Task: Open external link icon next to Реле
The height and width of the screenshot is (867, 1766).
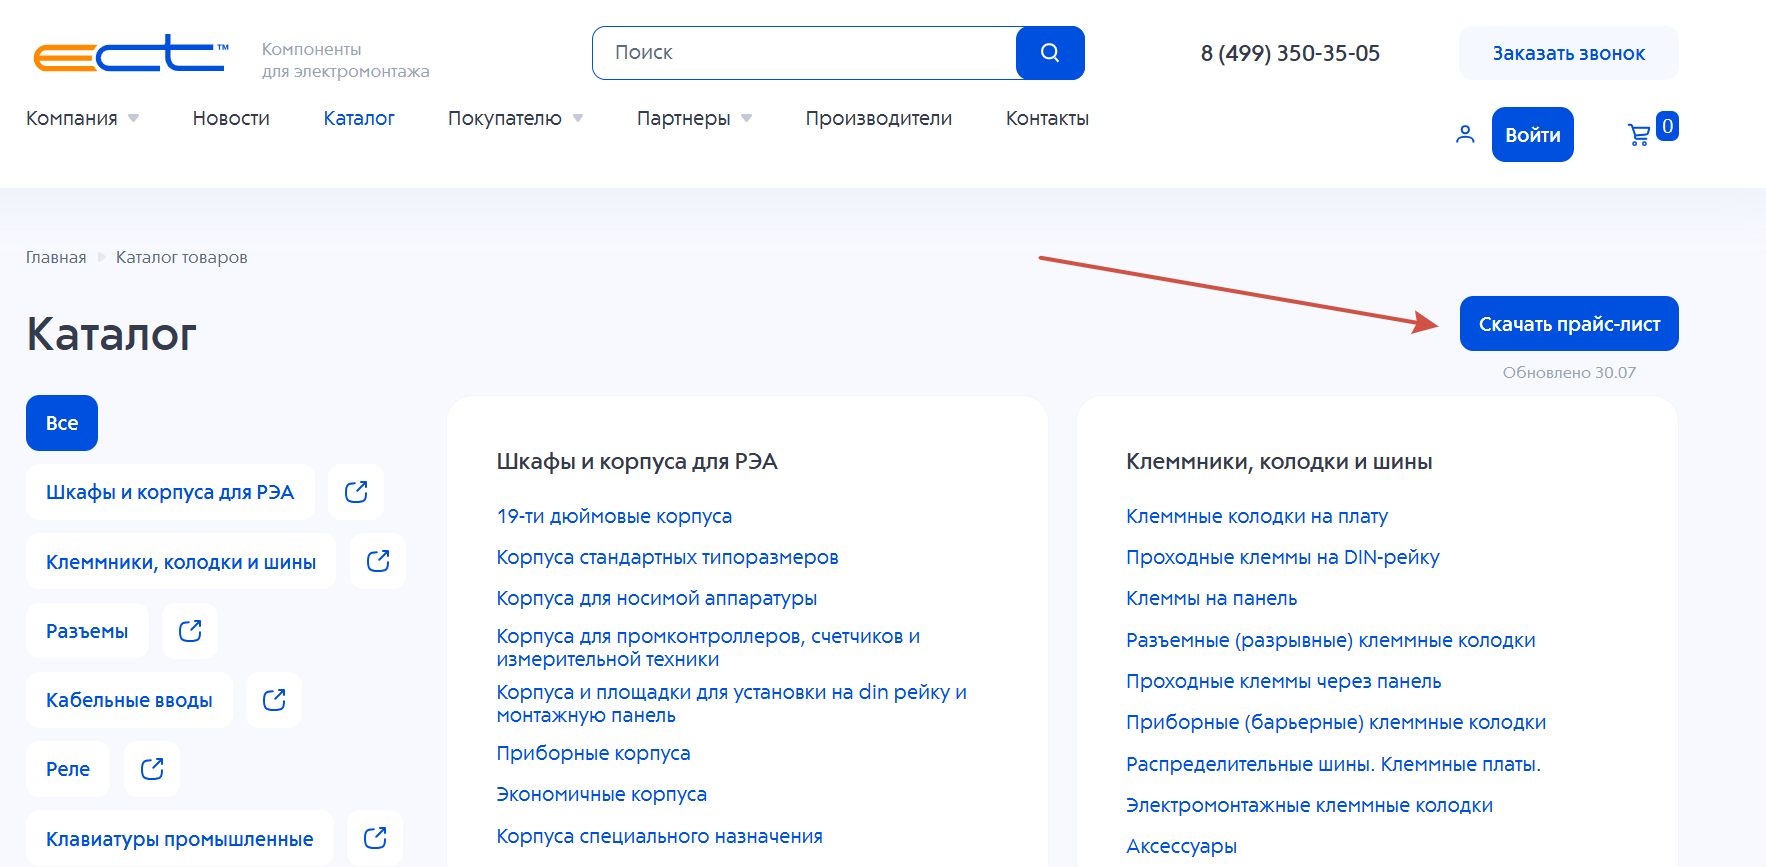Action: point(152,769)
